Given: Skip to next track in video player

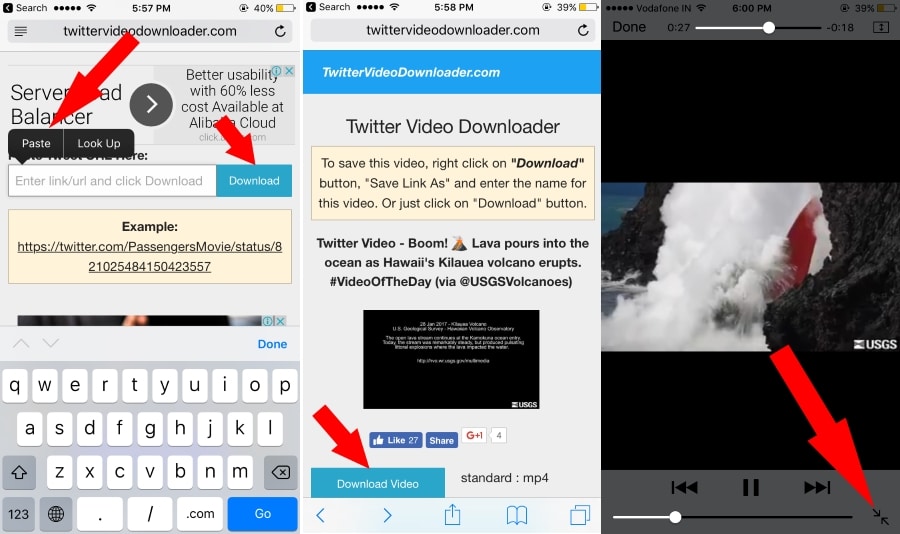Looking at the screenshot, I should click(817, 487).
